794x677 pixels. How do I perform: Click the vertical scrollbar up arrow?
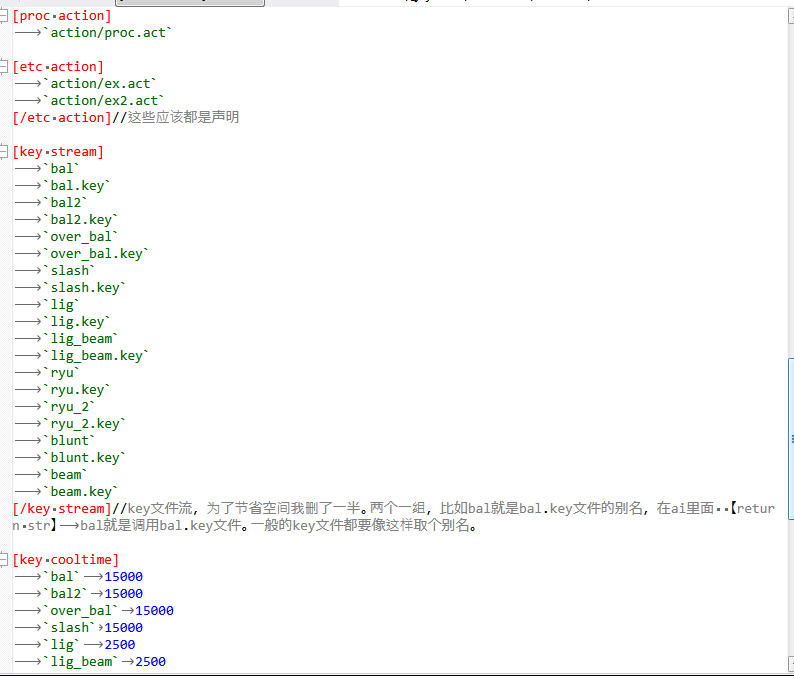click(x=789, y=15)
